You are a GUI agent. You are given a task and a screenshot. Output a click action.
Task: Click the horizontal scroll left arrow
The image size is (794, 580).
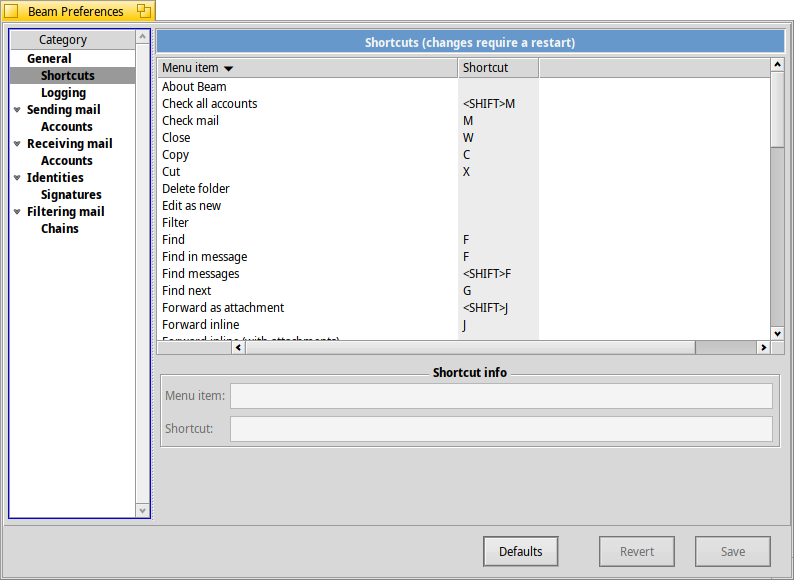pyautogui.click(x=239, y=347)
